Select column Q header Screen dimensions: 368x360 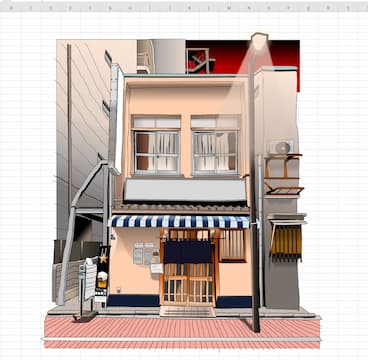click(308, 7)
